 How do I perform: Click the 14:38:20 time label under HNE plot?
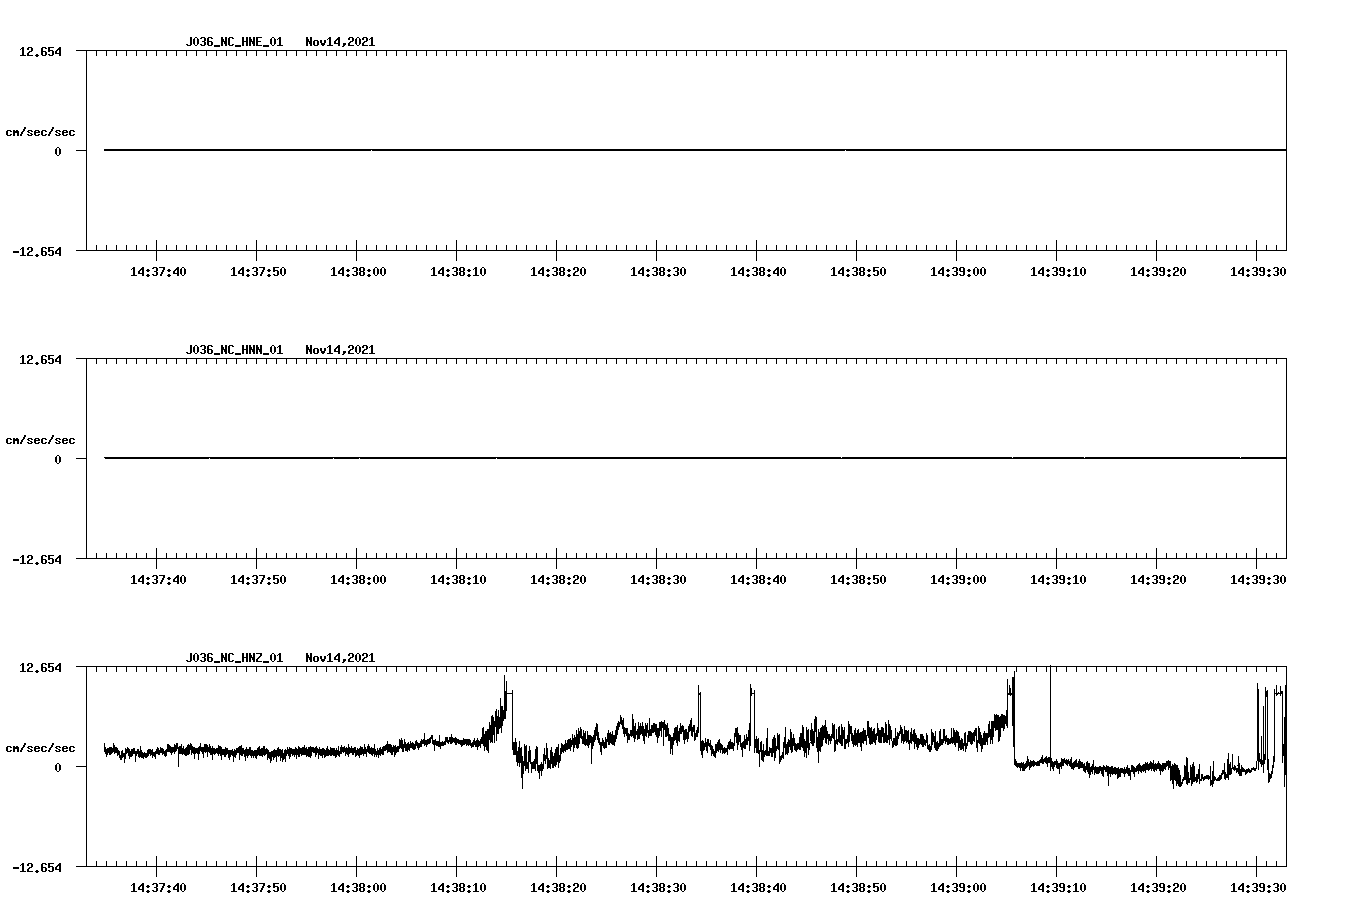pyautogui.click(x=558, y=272)
